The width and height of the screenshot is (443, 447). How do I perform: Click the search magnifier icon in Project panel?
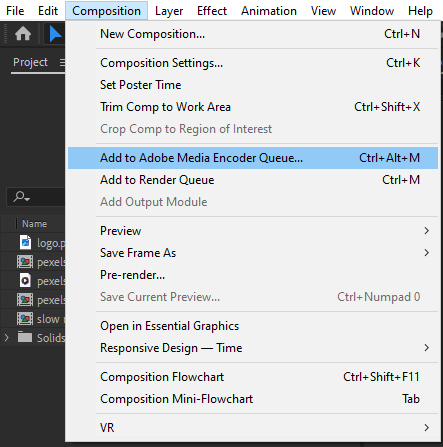tap(21, 197)
